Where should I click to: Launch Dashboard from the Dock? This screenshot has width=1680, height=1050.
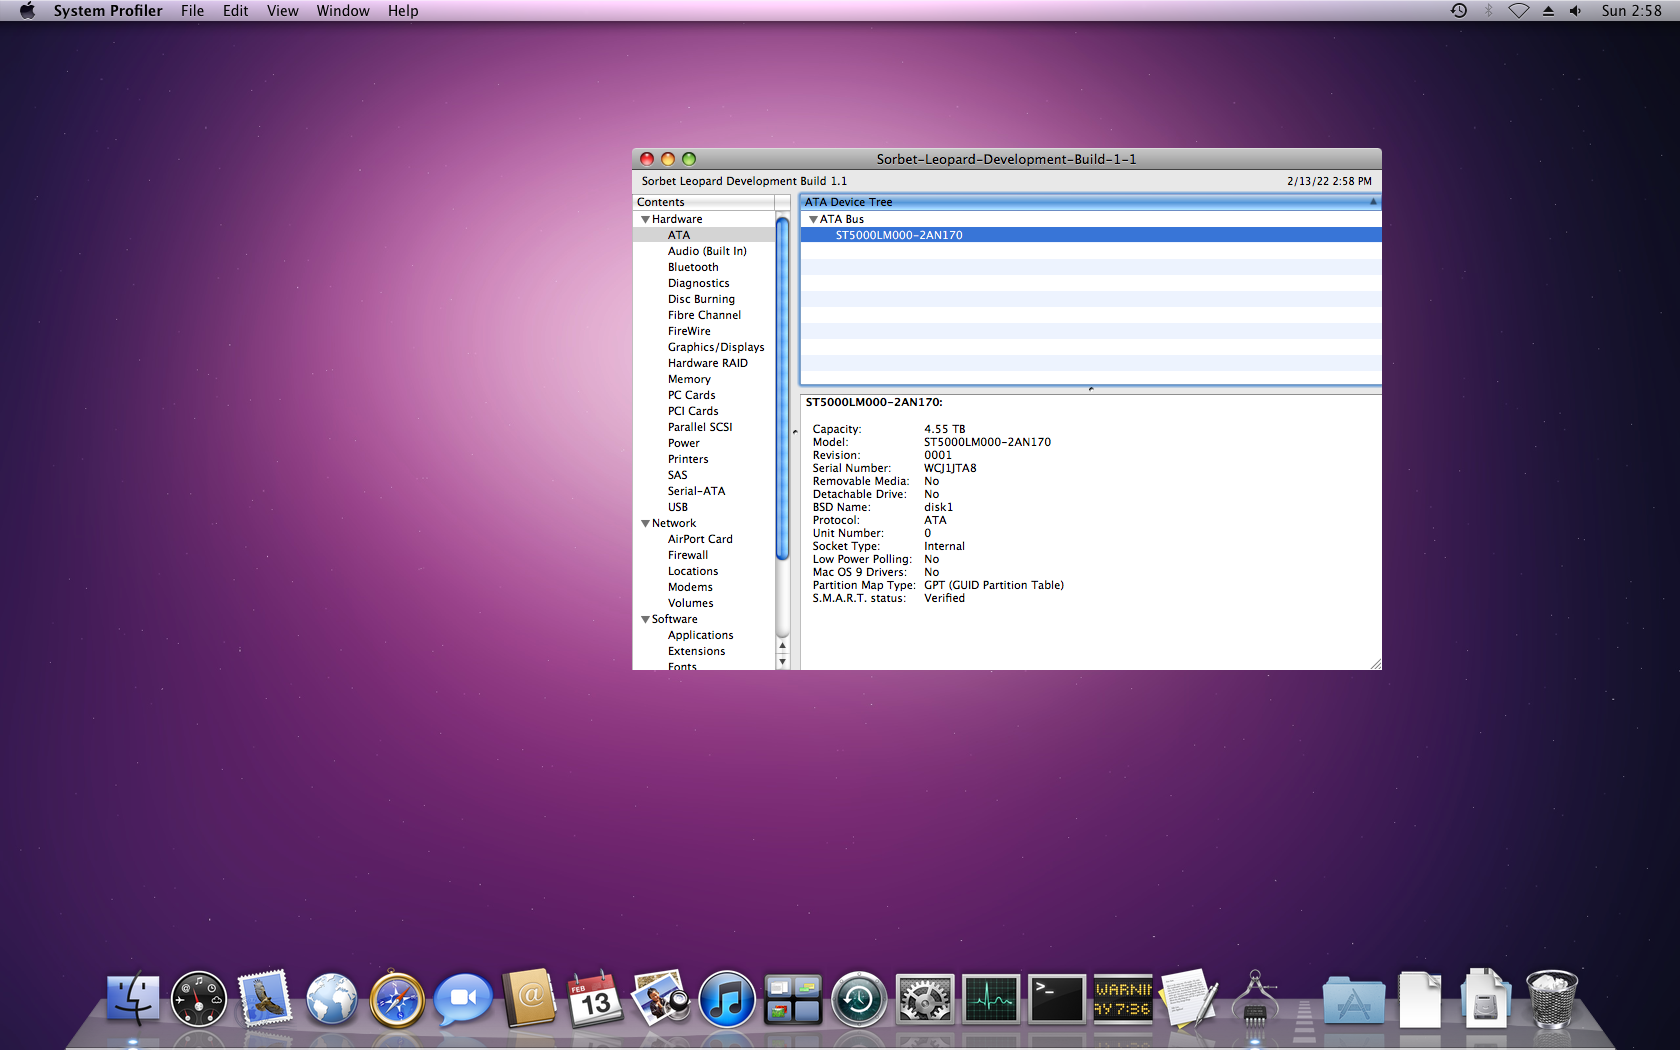(199, 999)
